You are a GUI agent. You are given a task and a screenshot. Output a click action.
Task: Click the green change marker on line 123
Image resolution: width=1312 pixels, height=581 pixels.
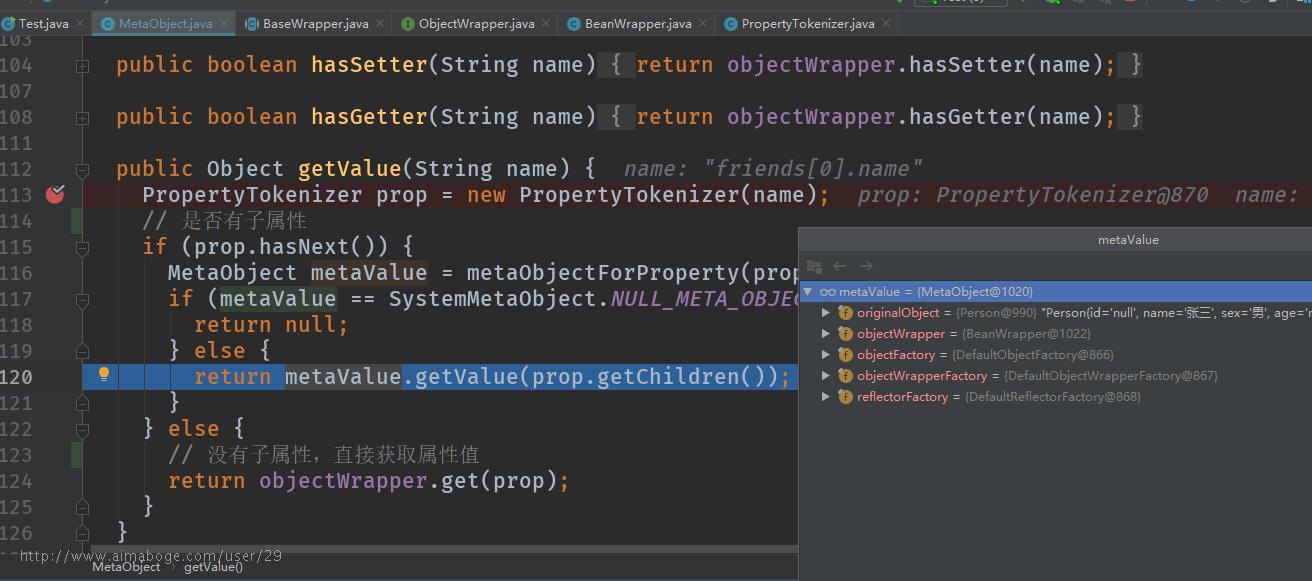(77, 454)
